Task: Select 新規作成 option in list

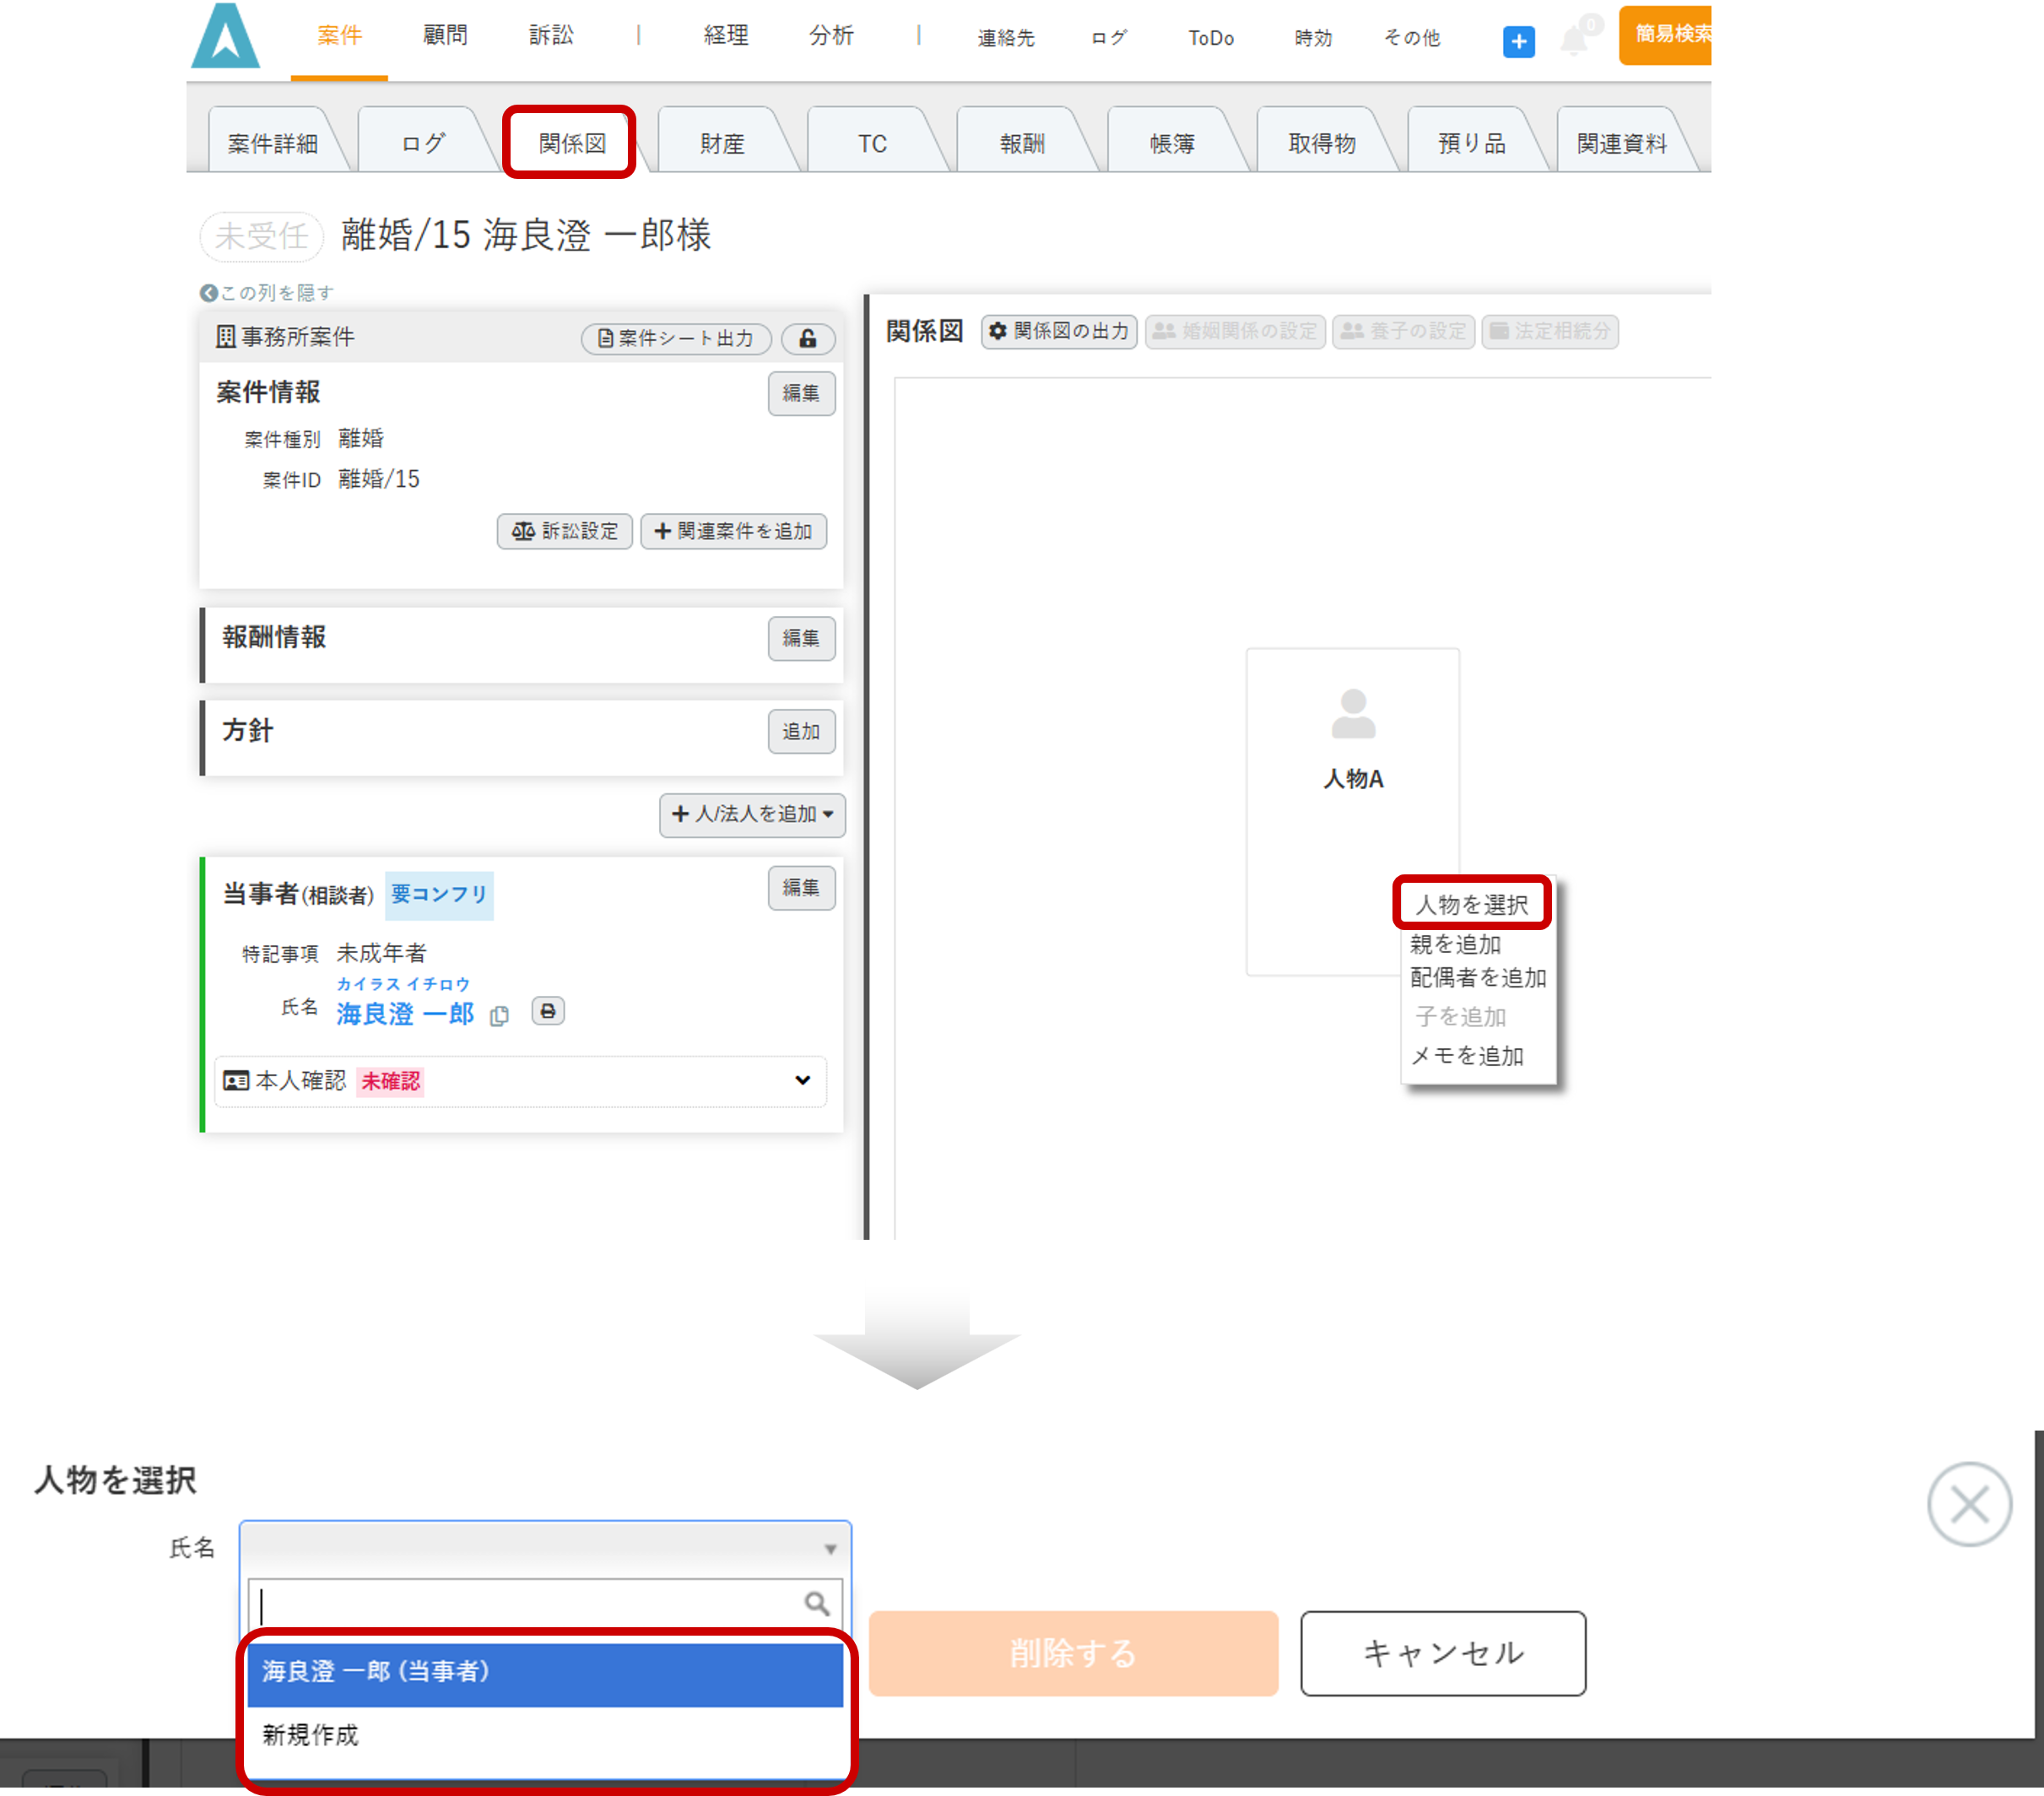Action: point(545,1736)
